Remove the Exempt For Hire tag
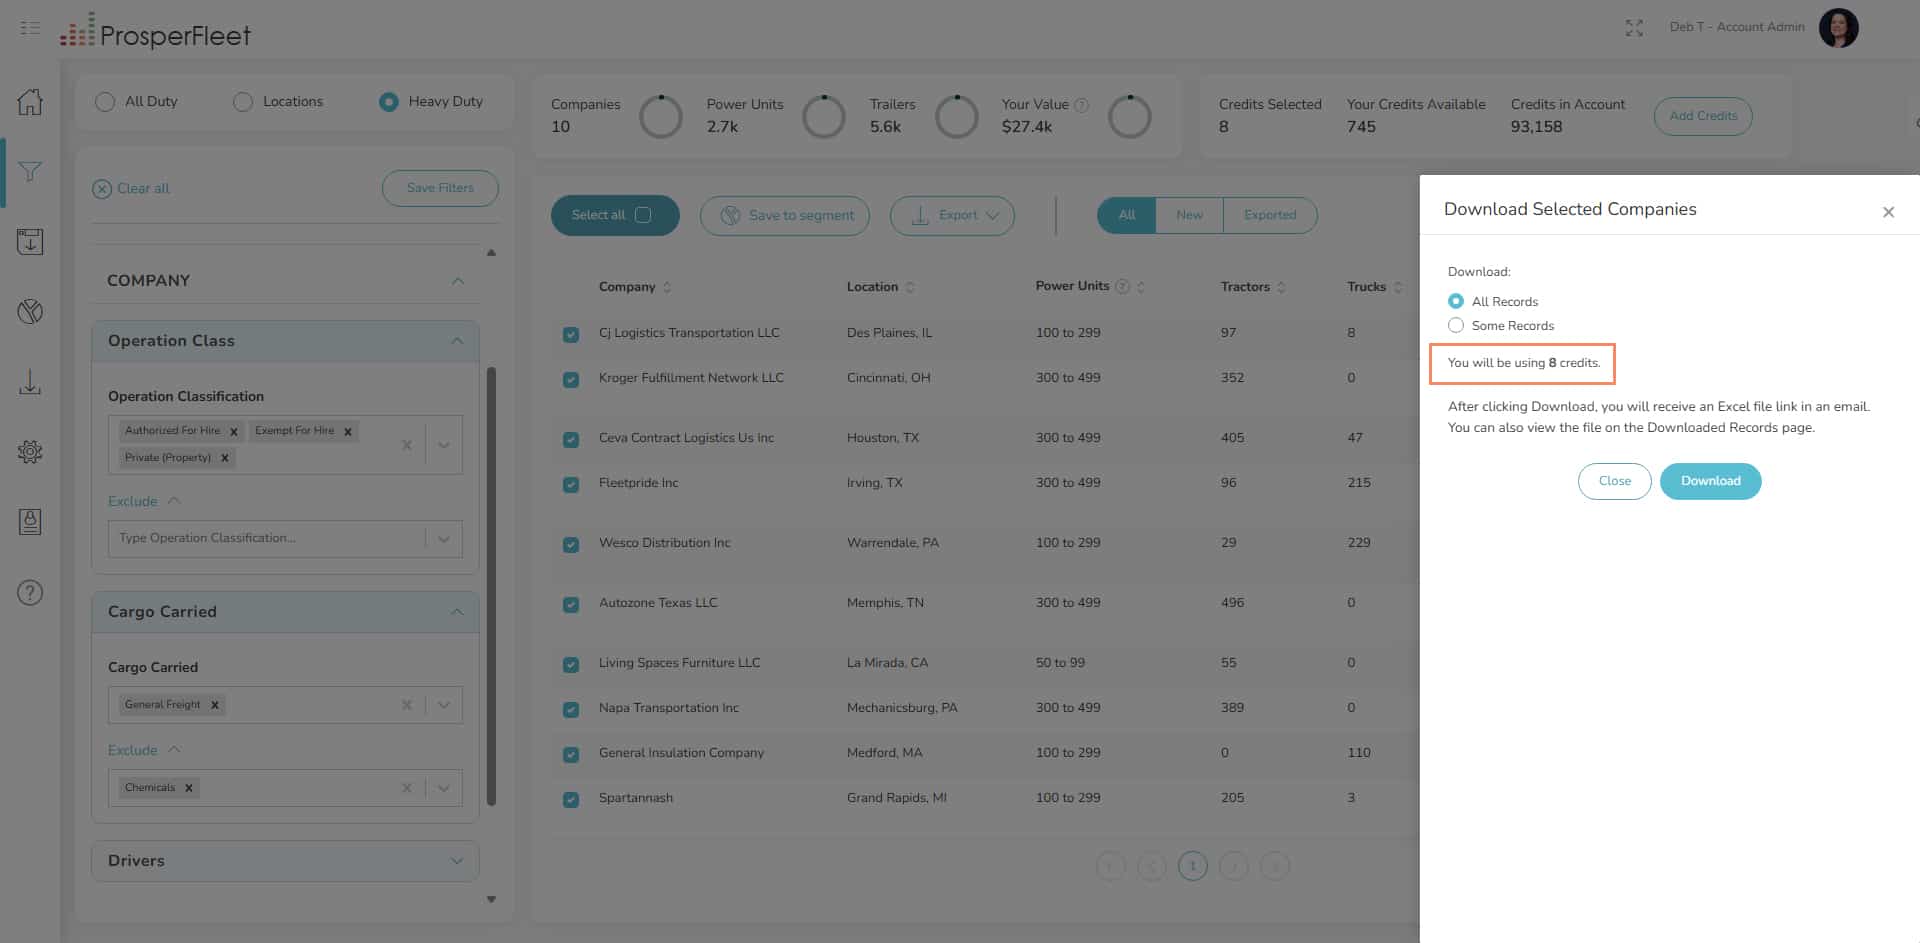The width and height of the screenshot is (1920, 943). pyautogui.click(x=348, y=432)
